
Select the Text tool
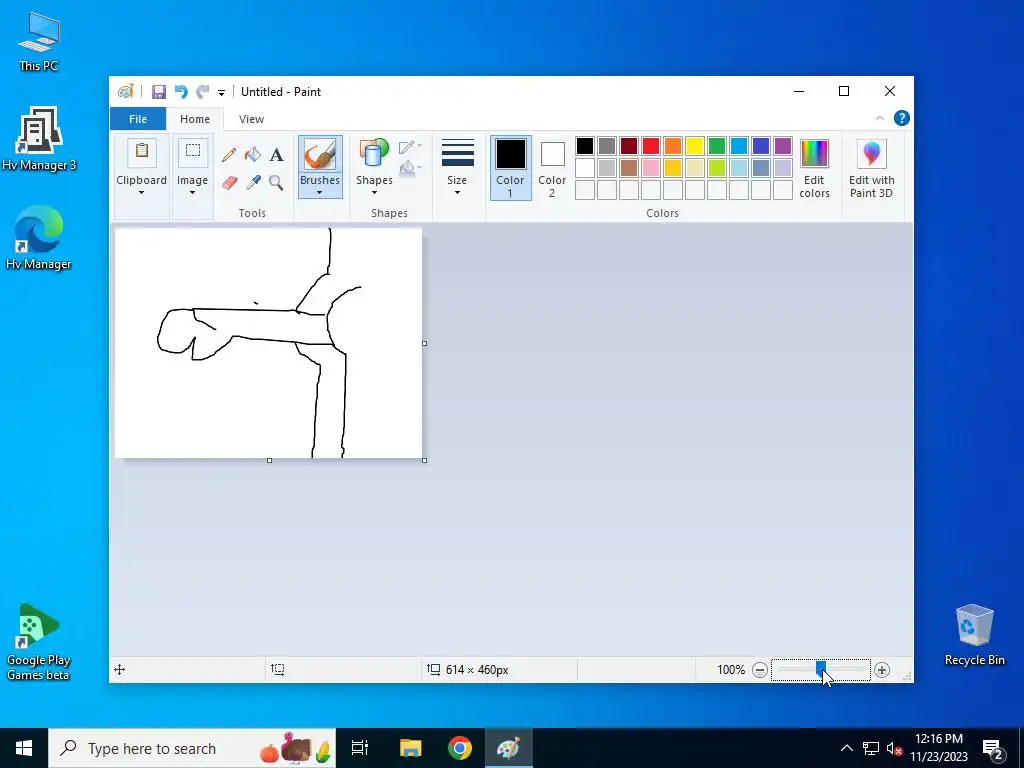pyautogui.click(x=277, y=155)
